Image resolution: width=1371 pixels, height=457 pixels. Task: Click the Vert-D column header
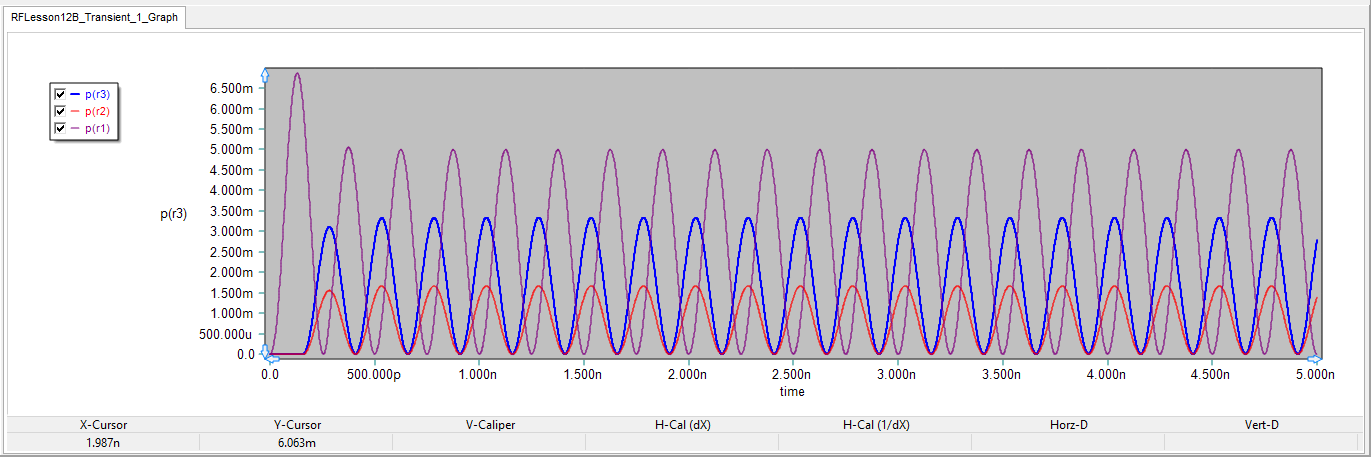[x=1261, y=425]
